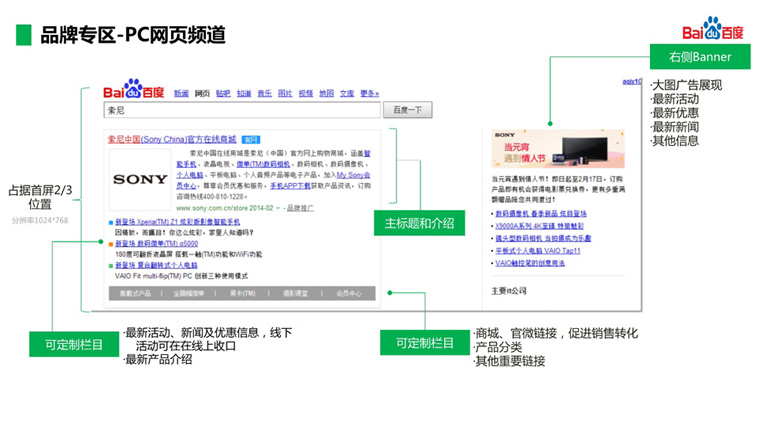Screen dimensions: 760x428
Task: Select 摄影课堂 in grey bottom bar
Action: coord(295,293)
